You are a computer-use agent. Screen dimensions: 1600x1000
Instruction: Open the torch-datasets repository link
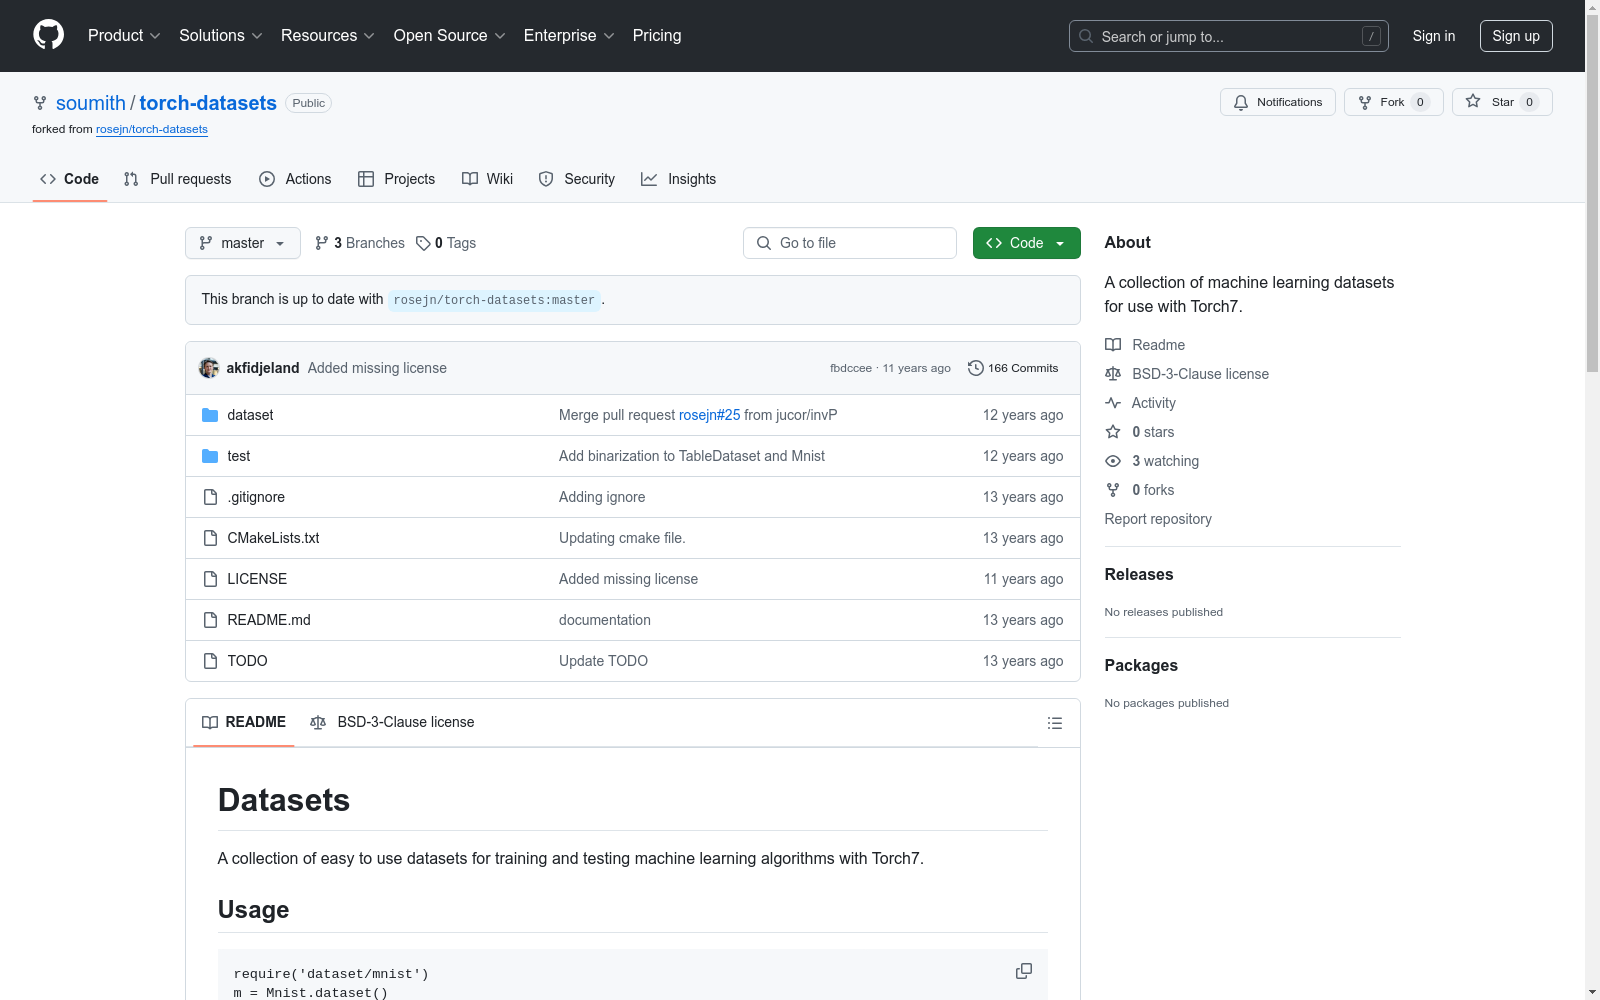[208, 103]
